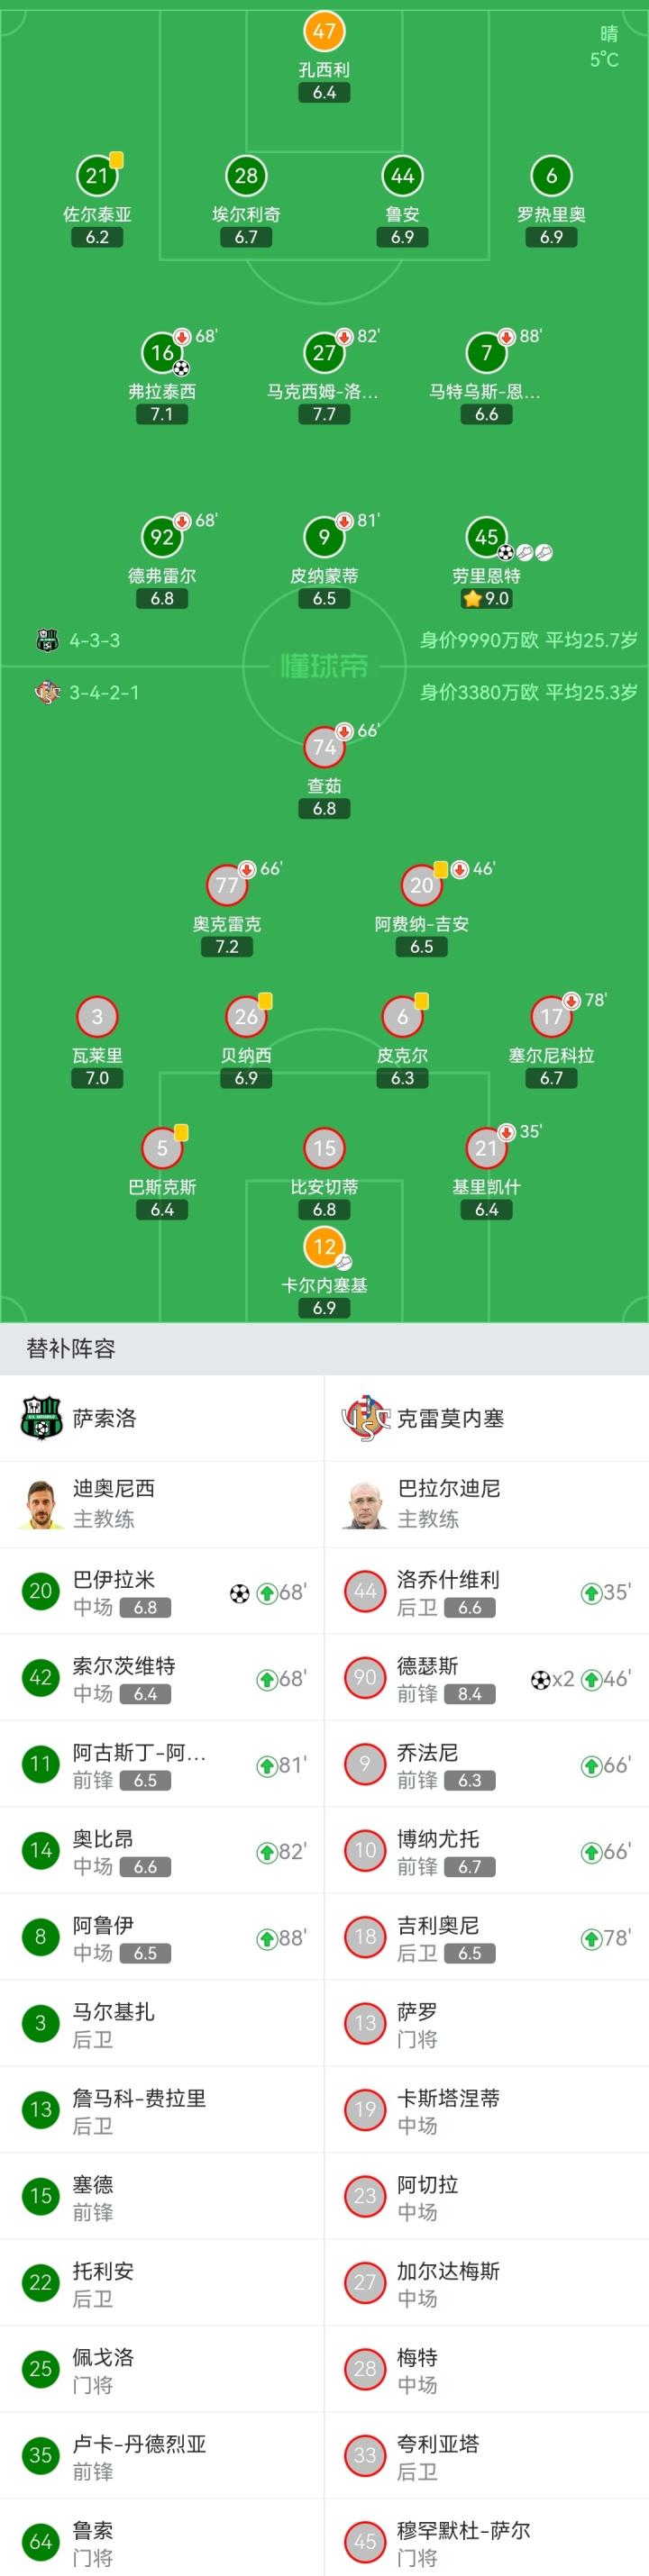
Task: Tap Sassuolo goalkeeper number 47 孔西利
Action: tap(324, 31)
